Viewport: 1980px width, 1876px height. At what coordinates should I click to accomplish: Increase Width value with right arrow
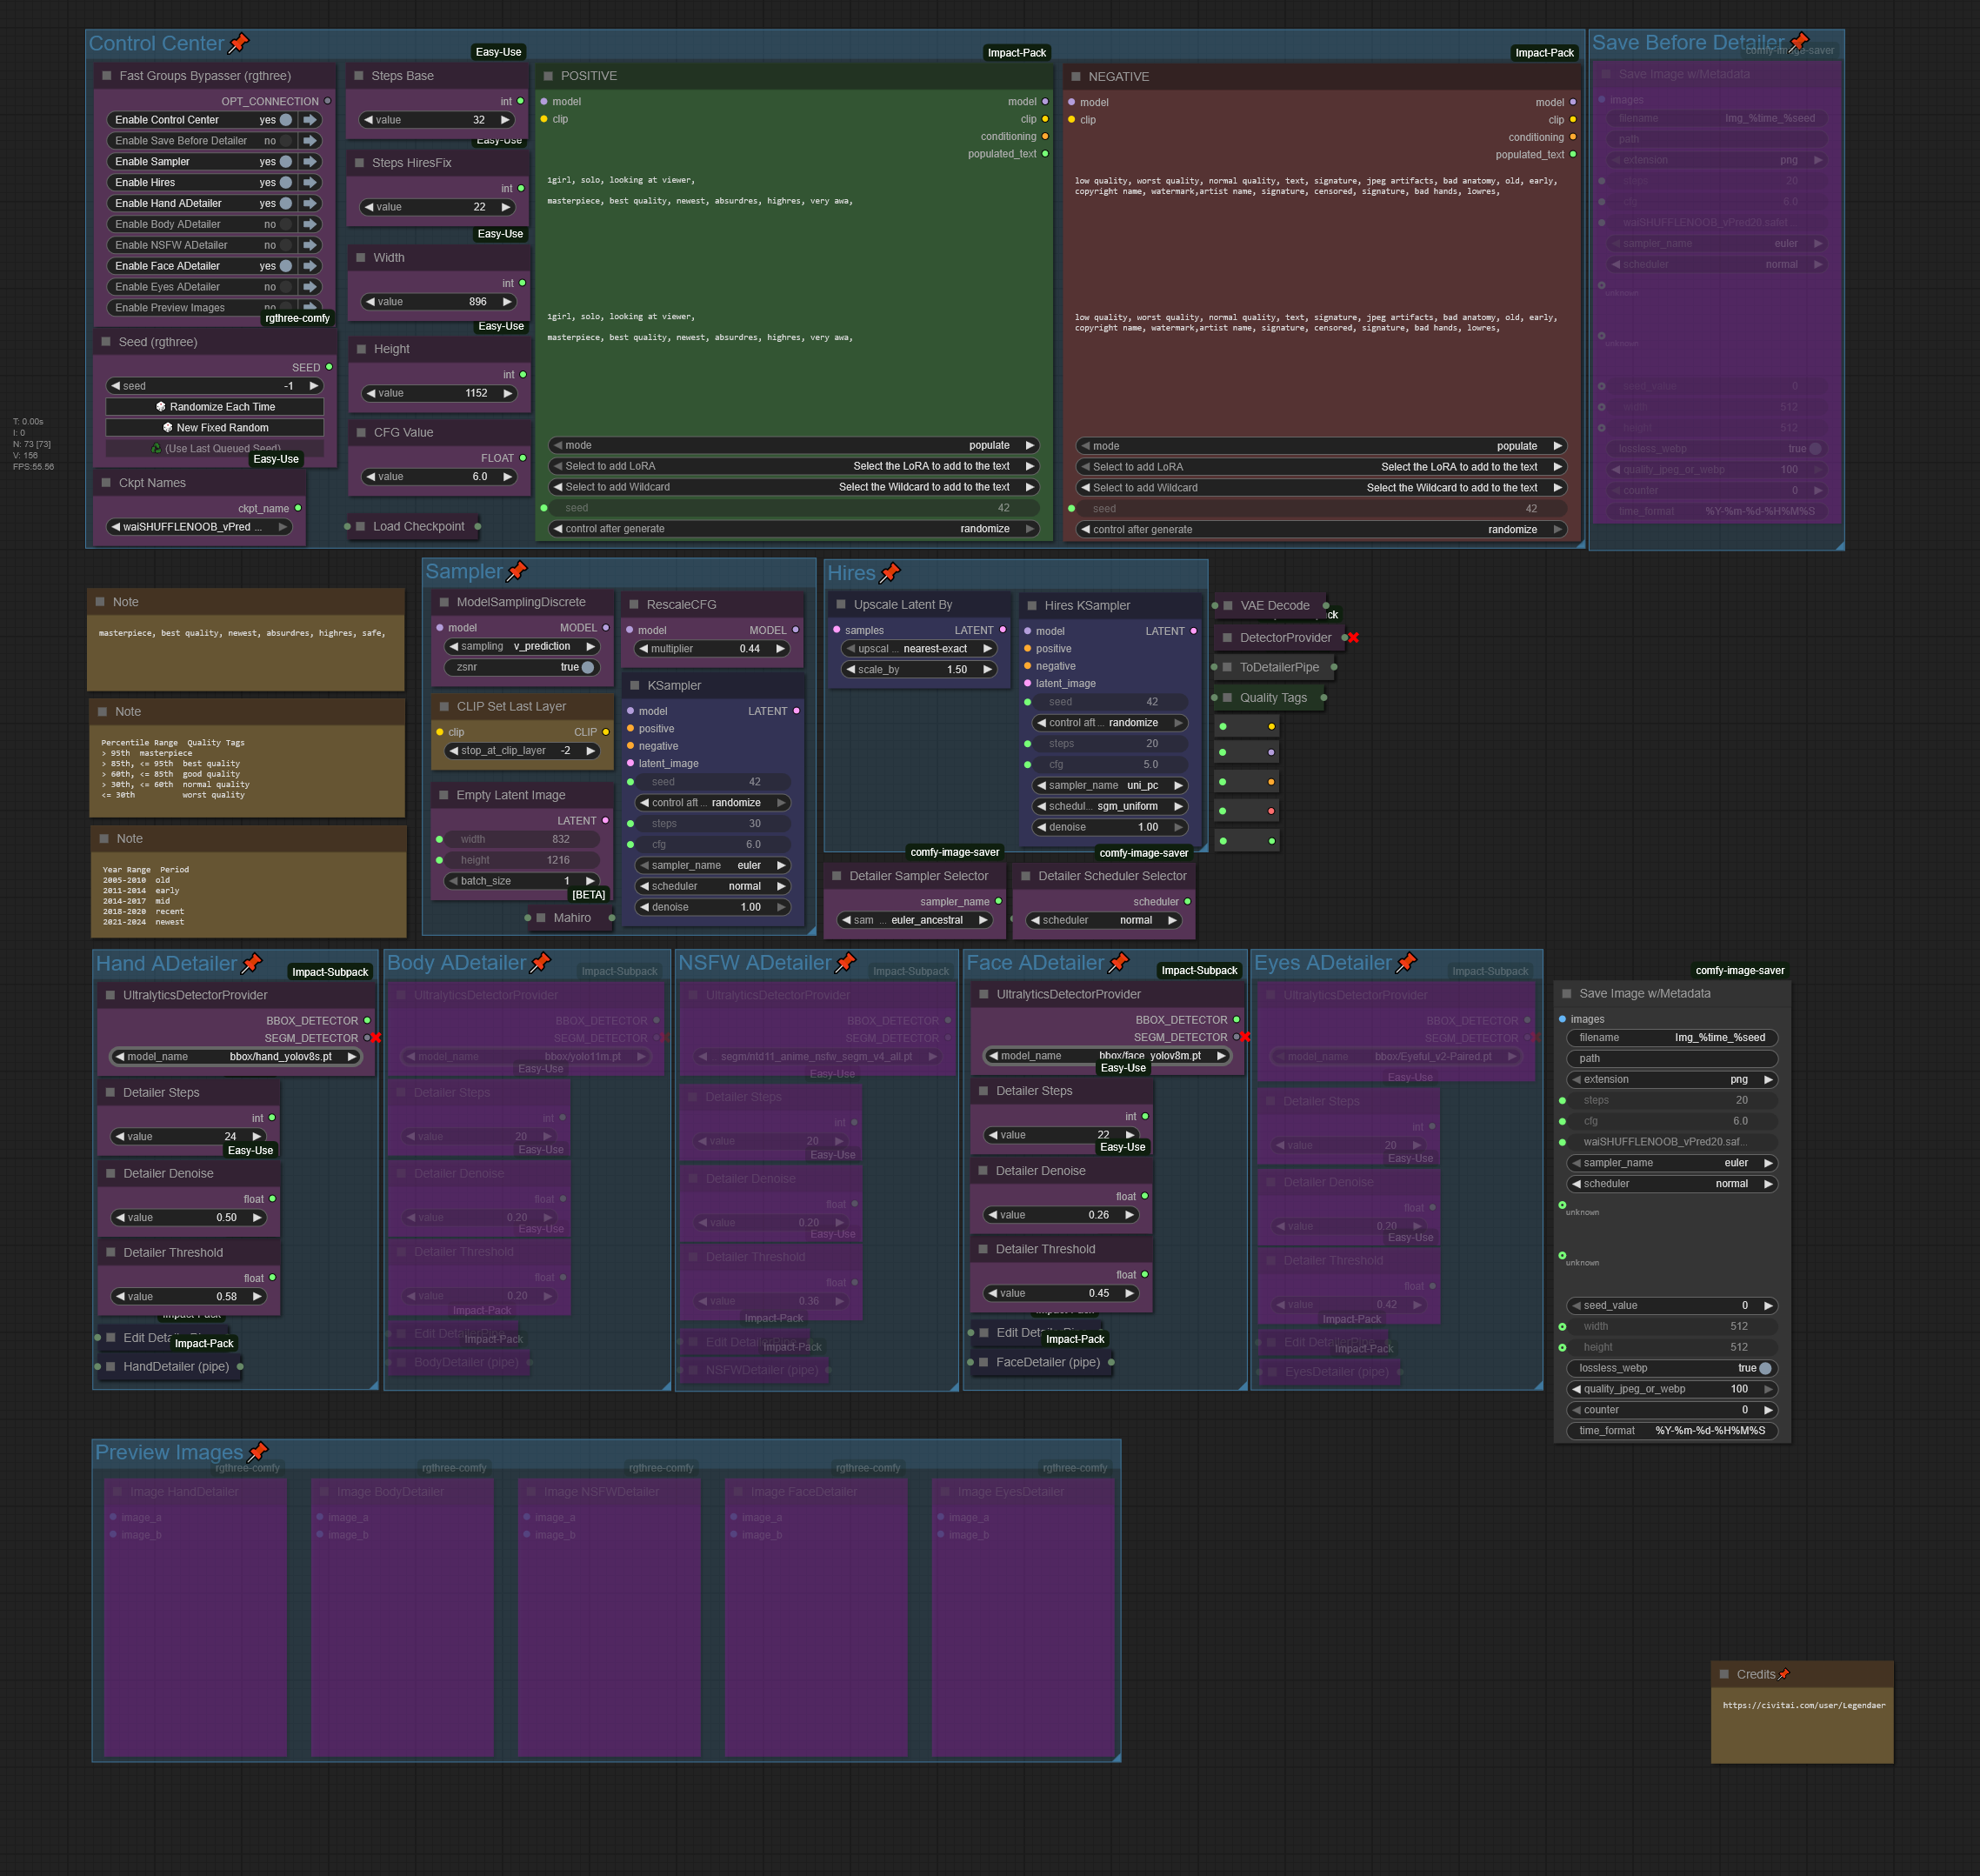coord(507,302)
